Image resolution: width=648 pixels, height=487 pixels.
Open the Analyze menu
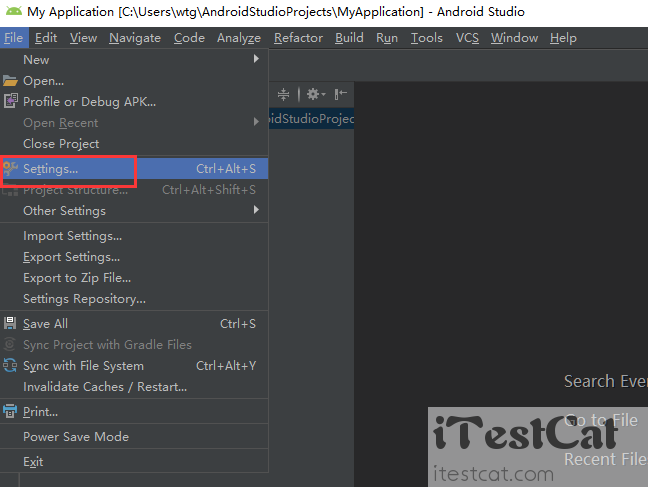point(239,38)
